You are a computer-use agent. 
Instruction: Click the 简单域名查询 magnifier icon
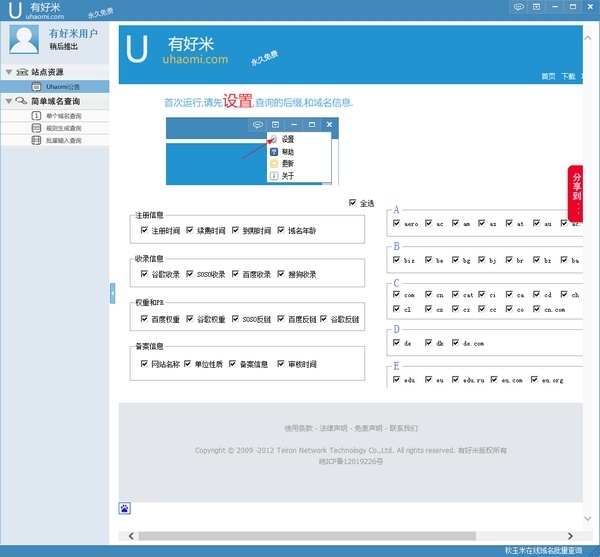(x=21, y=101)
